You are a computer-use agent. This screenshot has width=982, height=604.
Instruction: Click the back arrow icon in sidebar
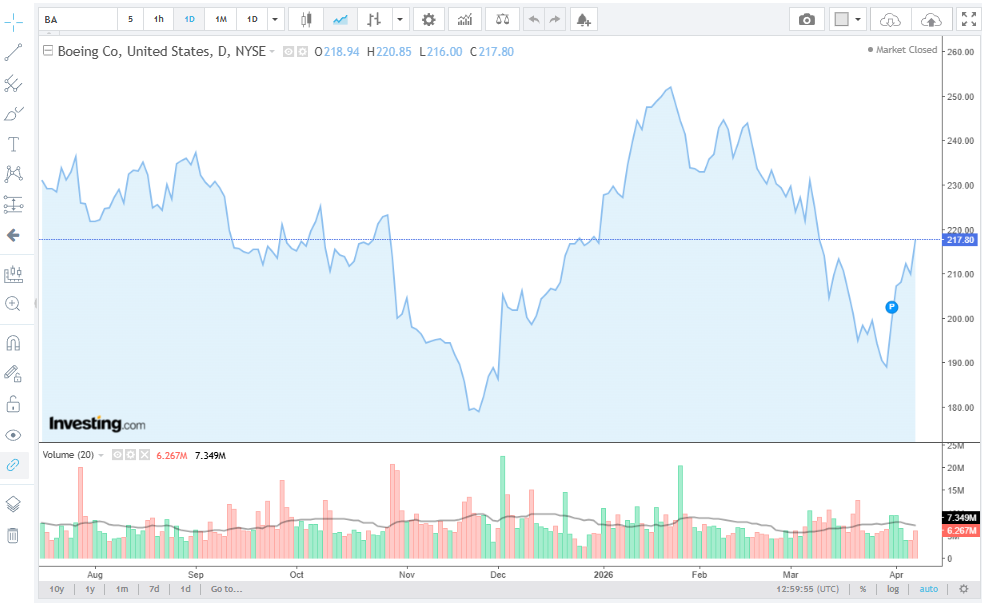(13, 236)
